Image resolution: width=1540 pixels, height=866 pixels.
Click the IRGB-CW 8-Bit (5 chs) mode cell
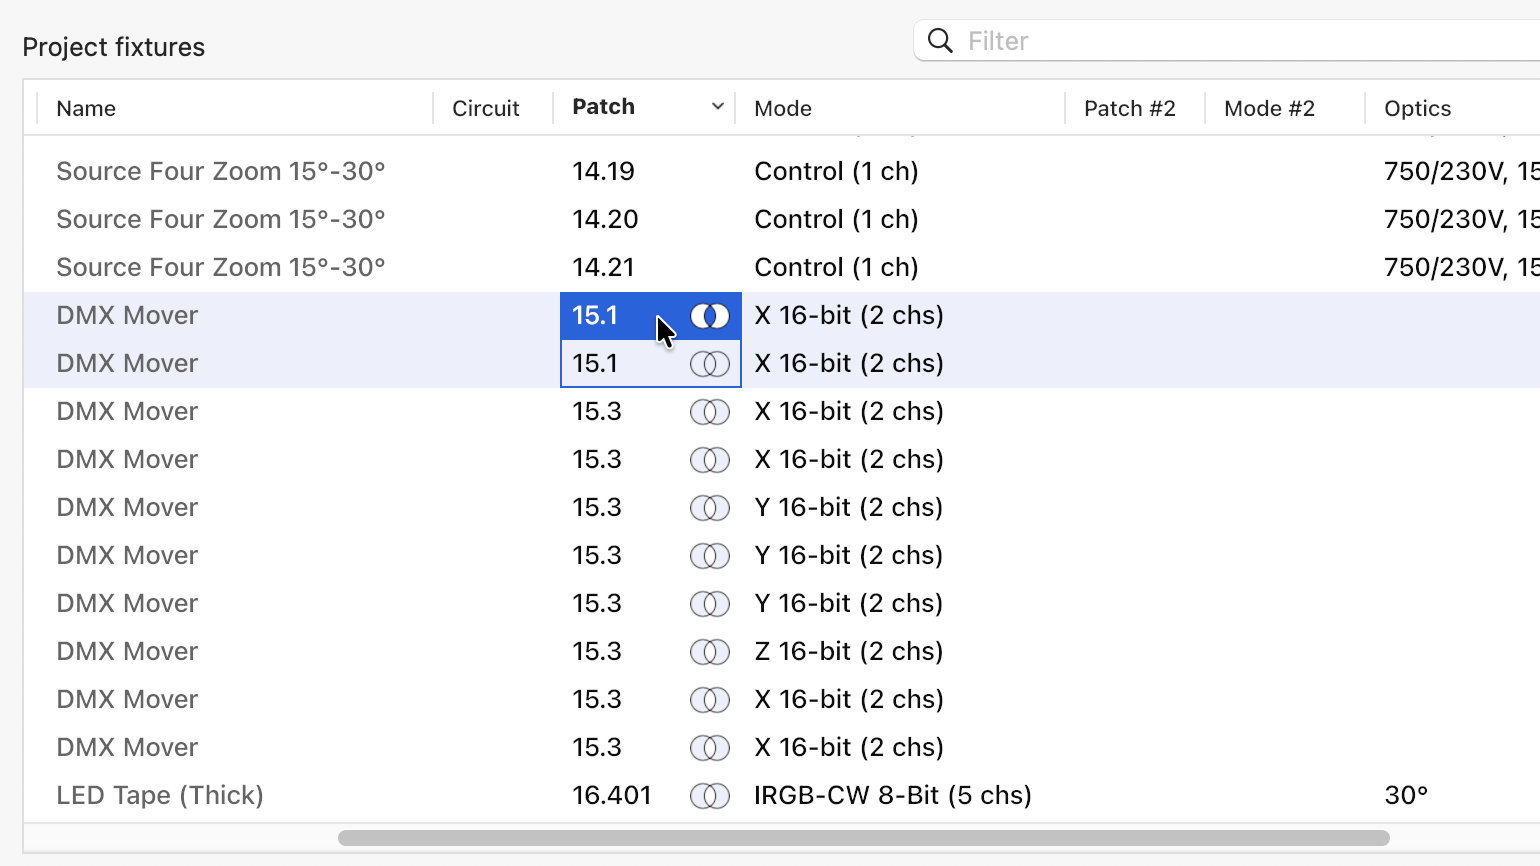(892, 795)
